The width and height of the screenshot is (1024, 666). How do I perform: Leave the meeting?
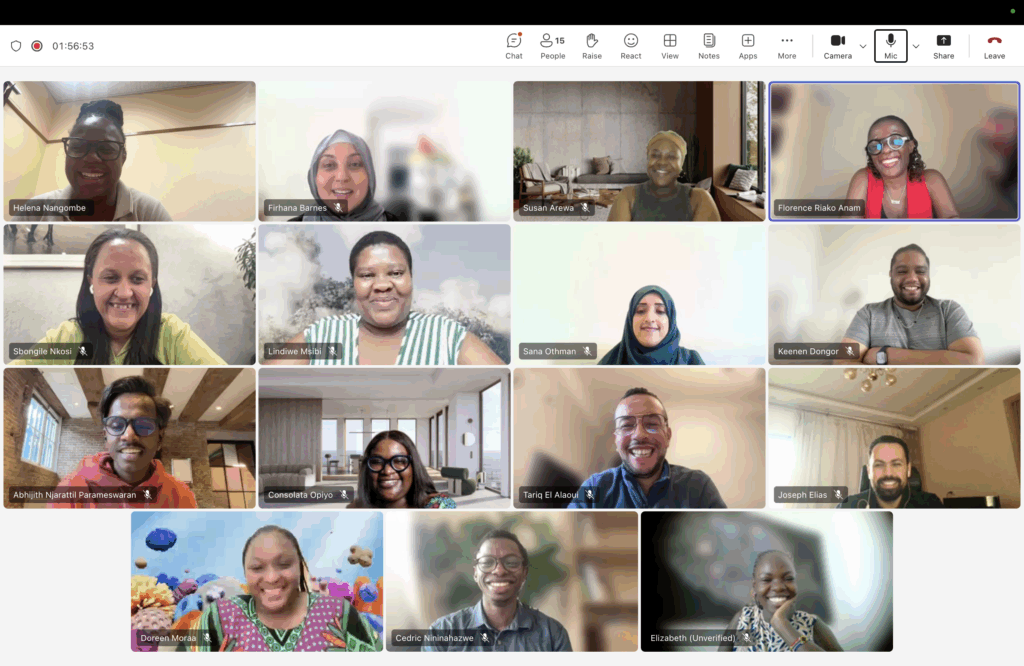pyautogui.click(x=994, y=45)
